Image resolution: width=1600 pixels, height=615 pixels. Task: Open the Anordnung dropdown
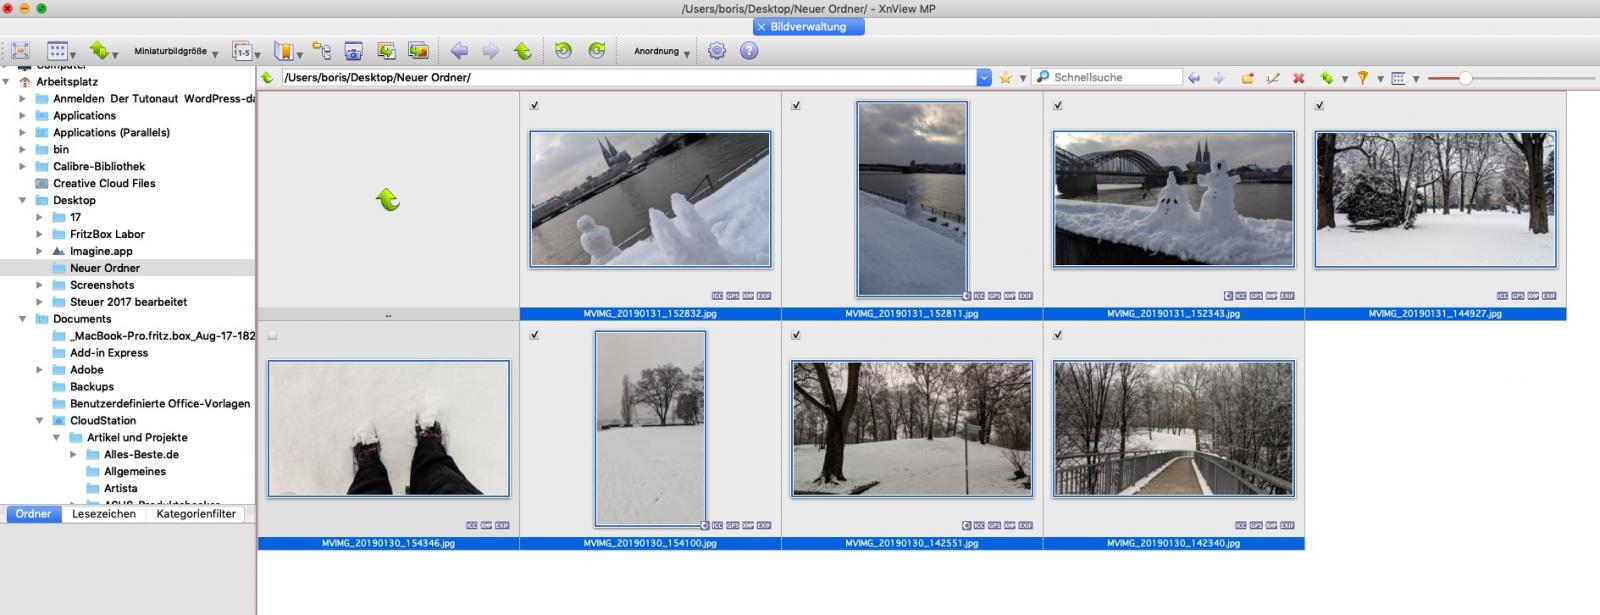click(x=661, y=52)
